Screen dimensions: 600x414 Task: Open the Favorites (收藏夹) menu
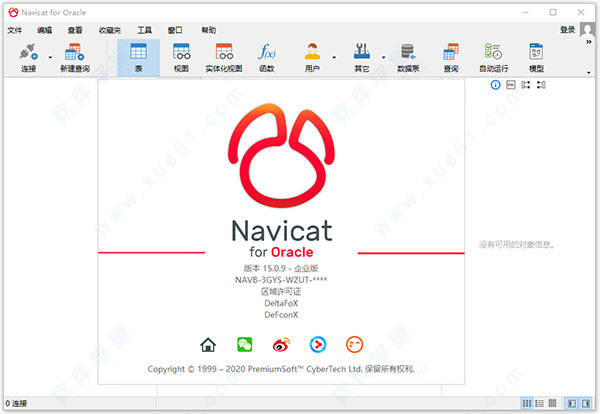click(x=110, y=30)
